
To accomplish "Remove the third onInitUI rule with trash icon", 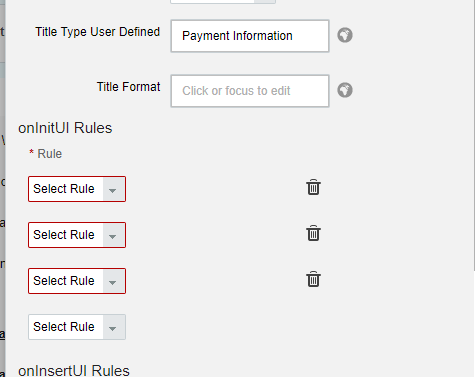I will (313, 279).
